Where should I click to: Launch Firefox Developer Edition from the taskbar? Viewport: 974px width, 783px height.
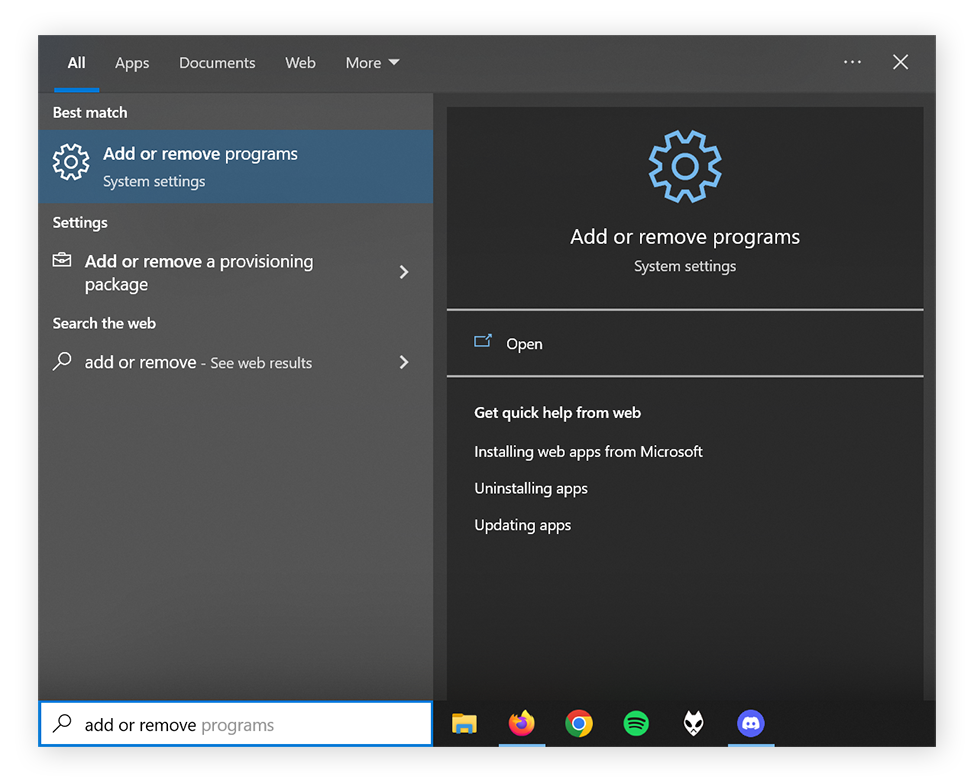(693, 723)
